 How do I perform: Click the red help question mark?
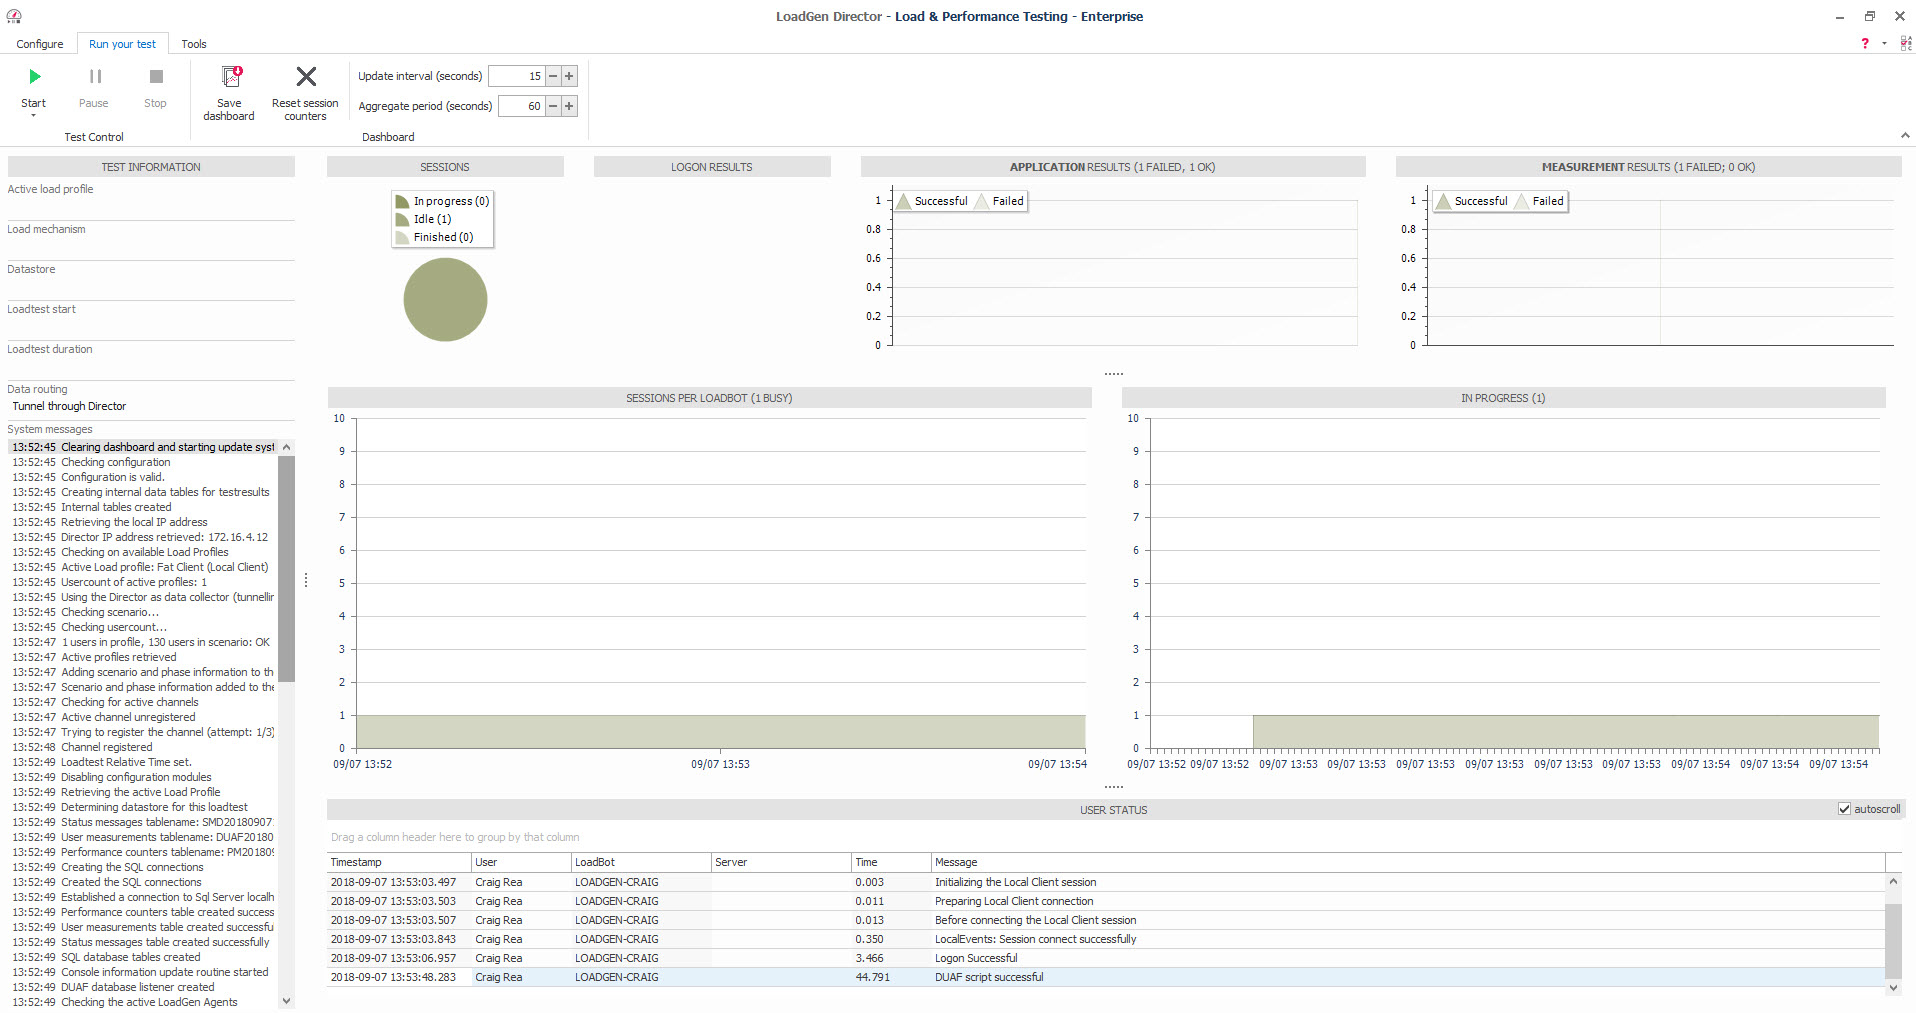tap(1864, 43)
